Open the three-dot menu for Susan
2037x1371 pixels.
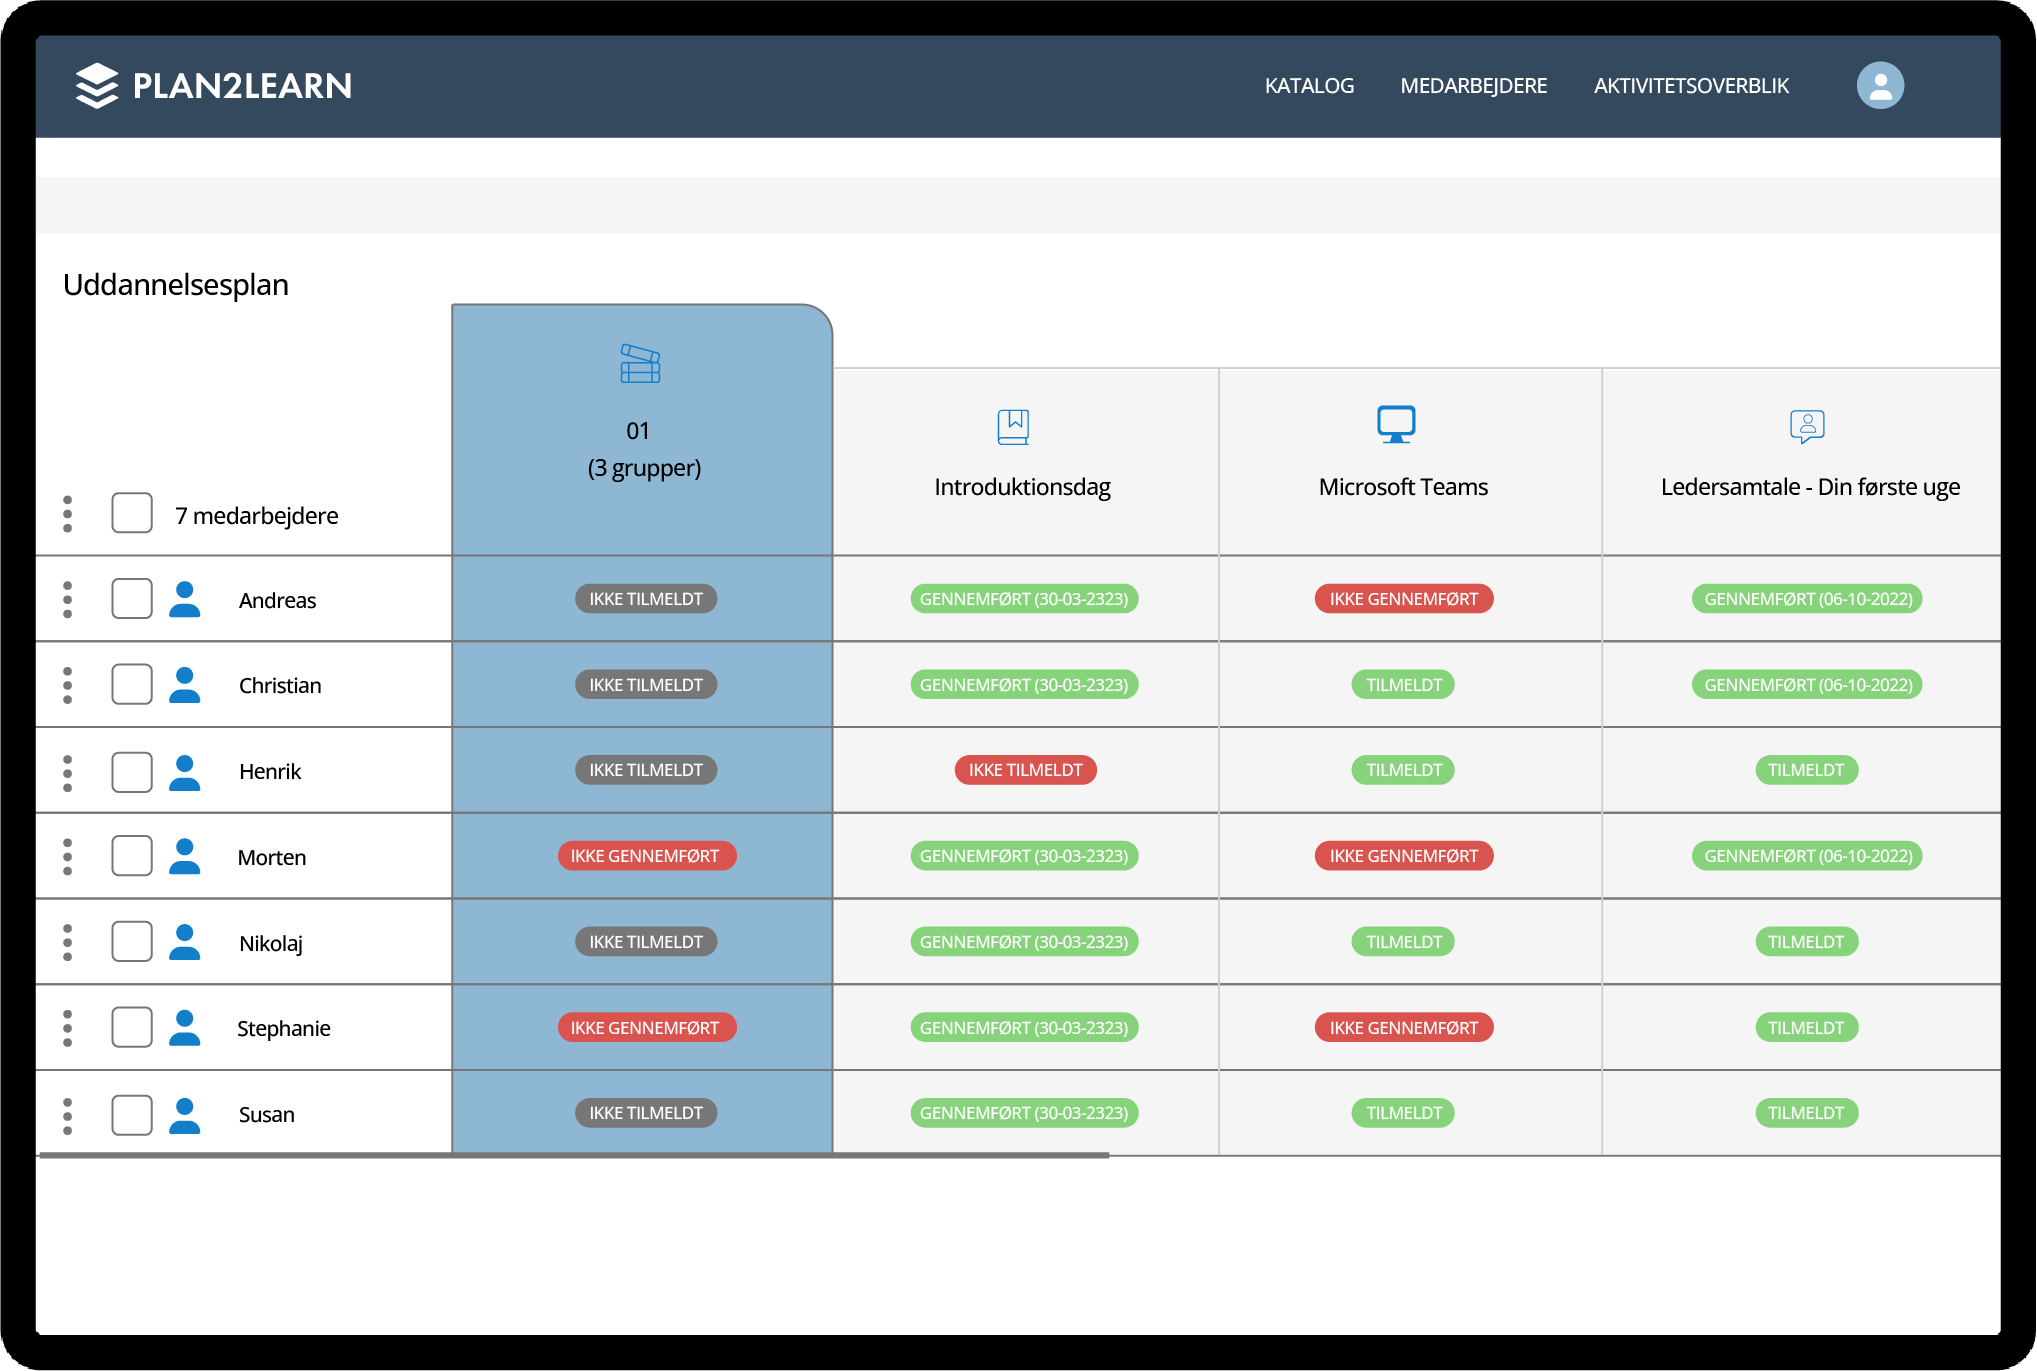click(68, 1116)
